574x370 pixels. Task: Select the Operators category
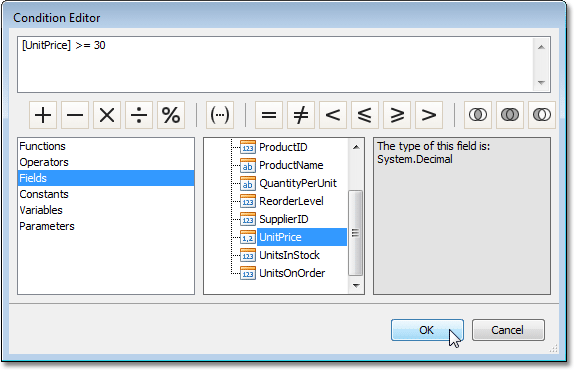pyautogui.click(x=106, y=162)
